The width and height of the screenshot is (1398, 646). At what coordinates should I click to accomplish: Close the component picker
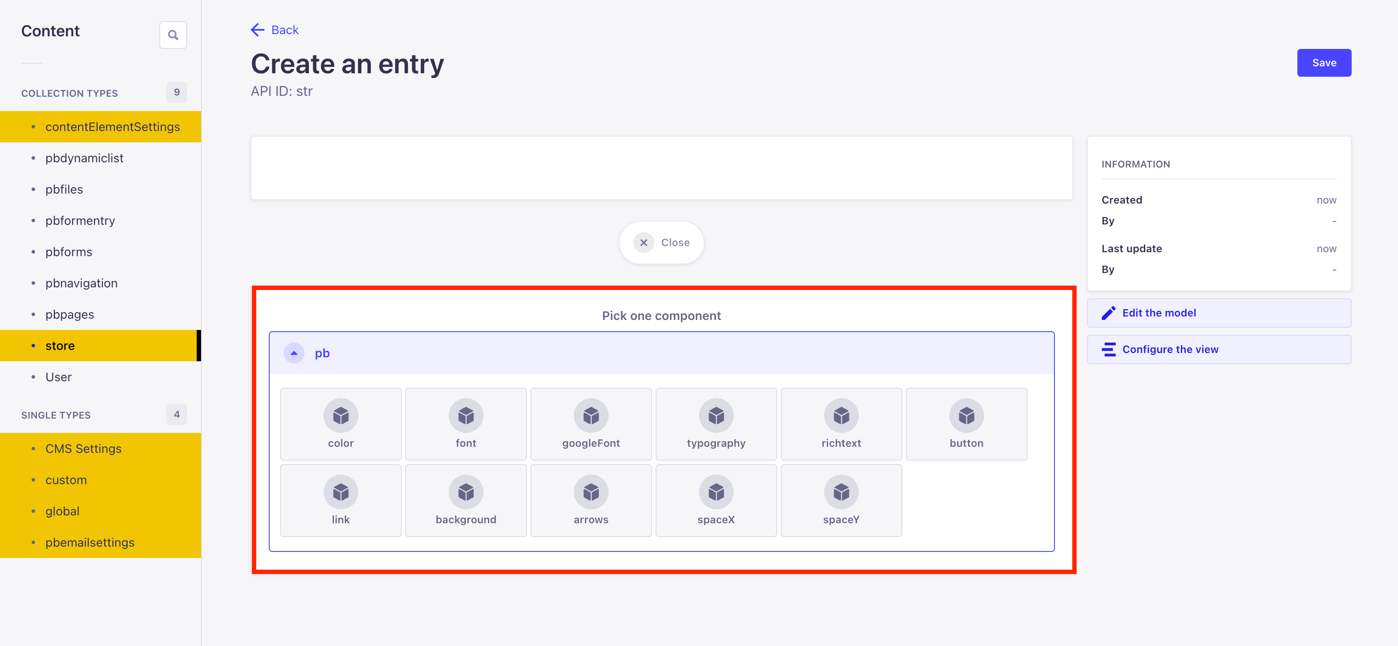point(661,242)
